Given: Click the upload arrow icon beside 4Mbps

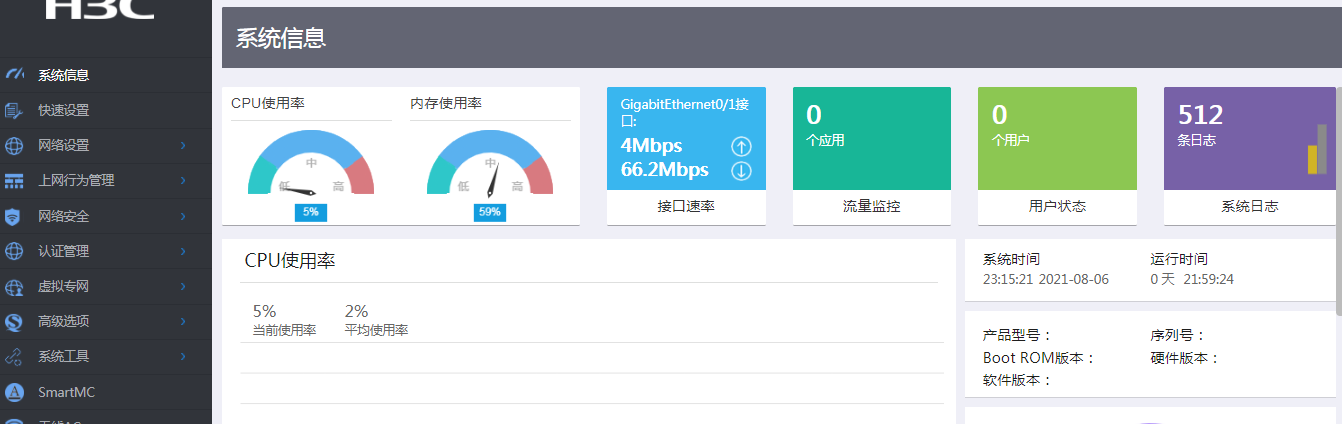Looking at the screenshot, I should (x=741, y=146).
